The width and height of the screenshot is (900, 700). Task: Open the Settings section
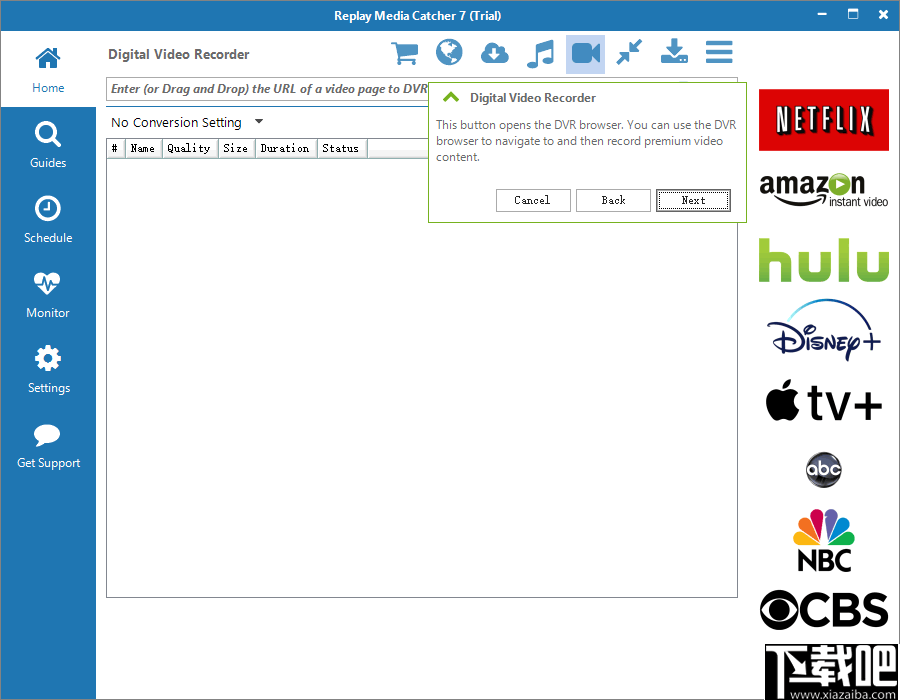click(48, 370)
